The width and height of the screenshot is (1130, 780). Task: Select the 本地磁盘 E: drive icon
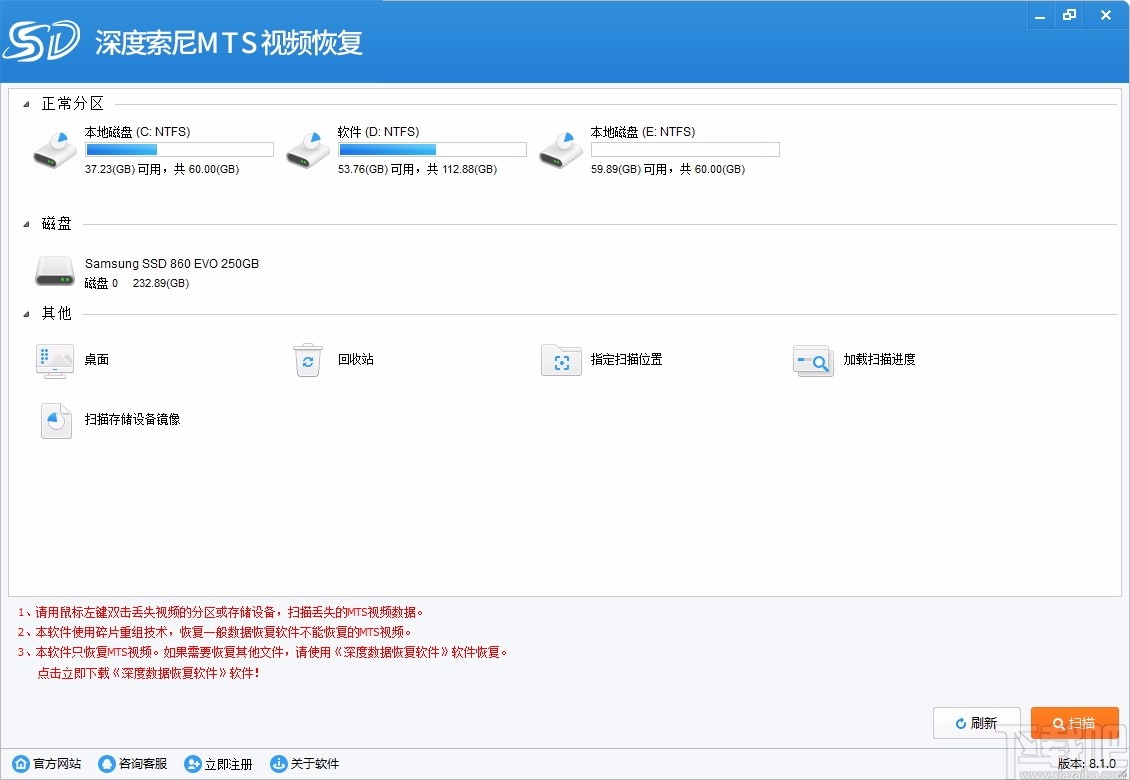[560, 148]
